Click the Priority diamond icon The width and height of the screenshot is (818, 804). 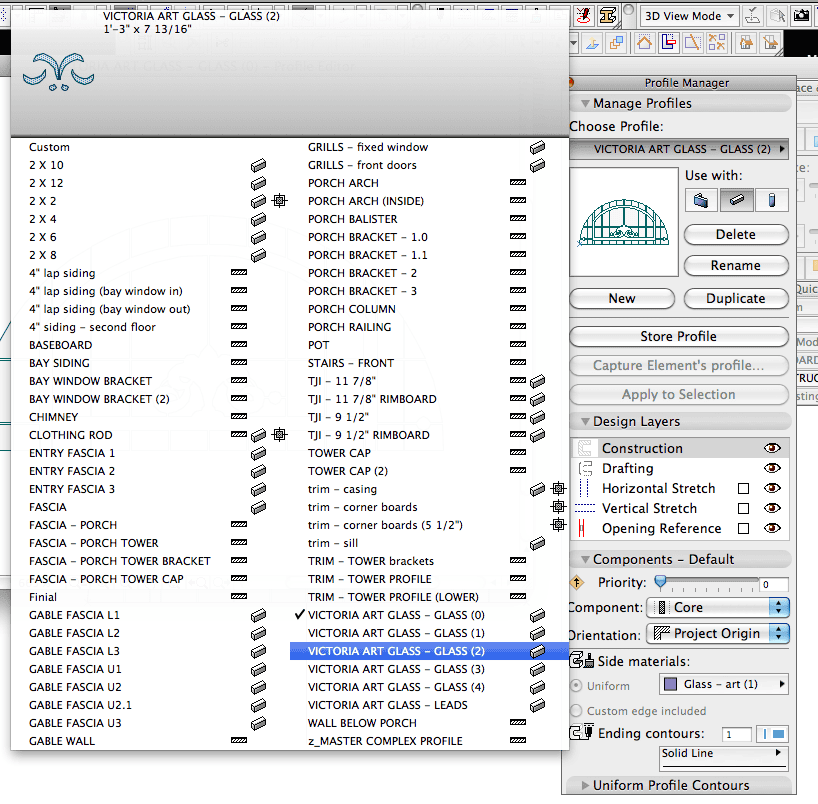click(x=577, y=582)
